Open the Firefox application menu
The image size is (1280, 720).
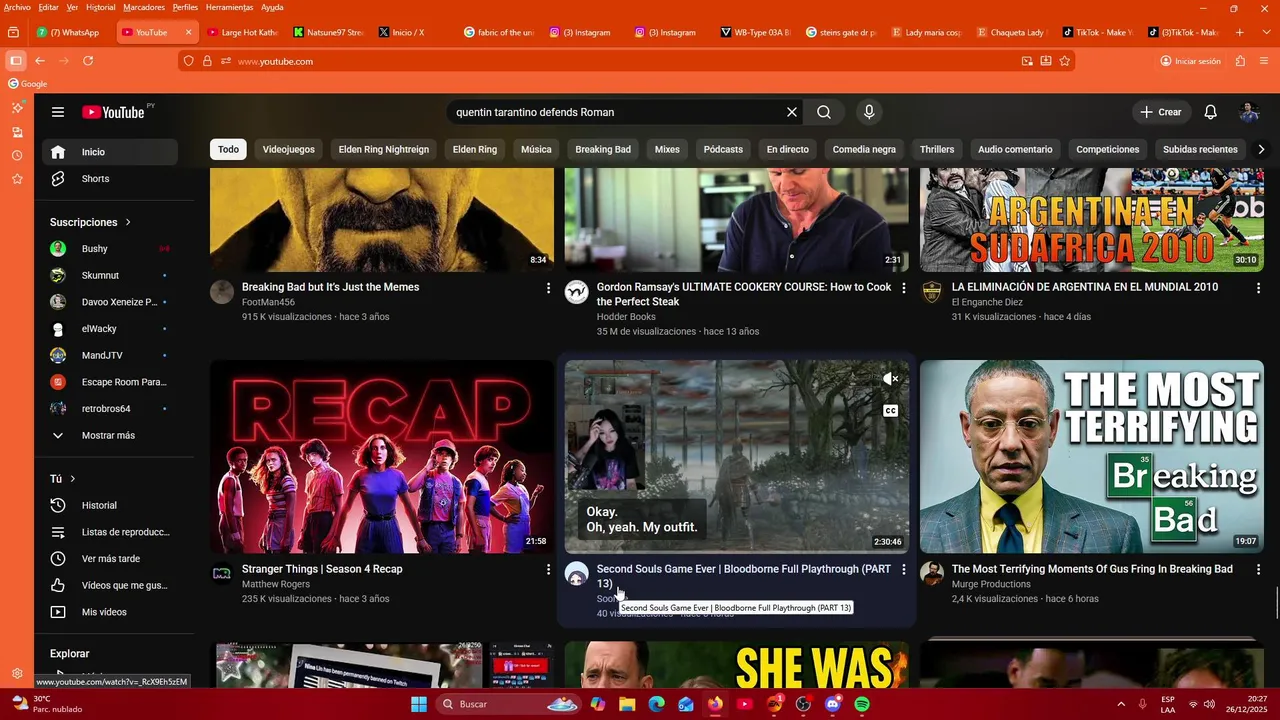(x=1264, y=61)
